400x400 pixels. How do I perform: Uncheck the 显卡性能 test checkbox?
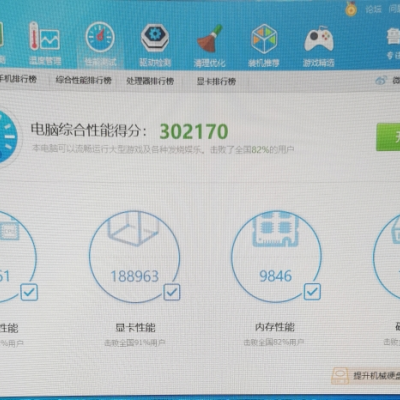click(172, 292)
